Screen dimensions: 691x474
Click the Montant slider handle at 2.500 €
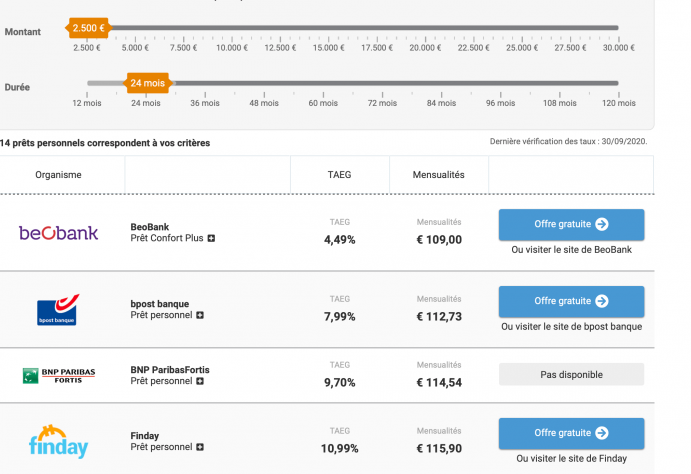click(88, 28)
